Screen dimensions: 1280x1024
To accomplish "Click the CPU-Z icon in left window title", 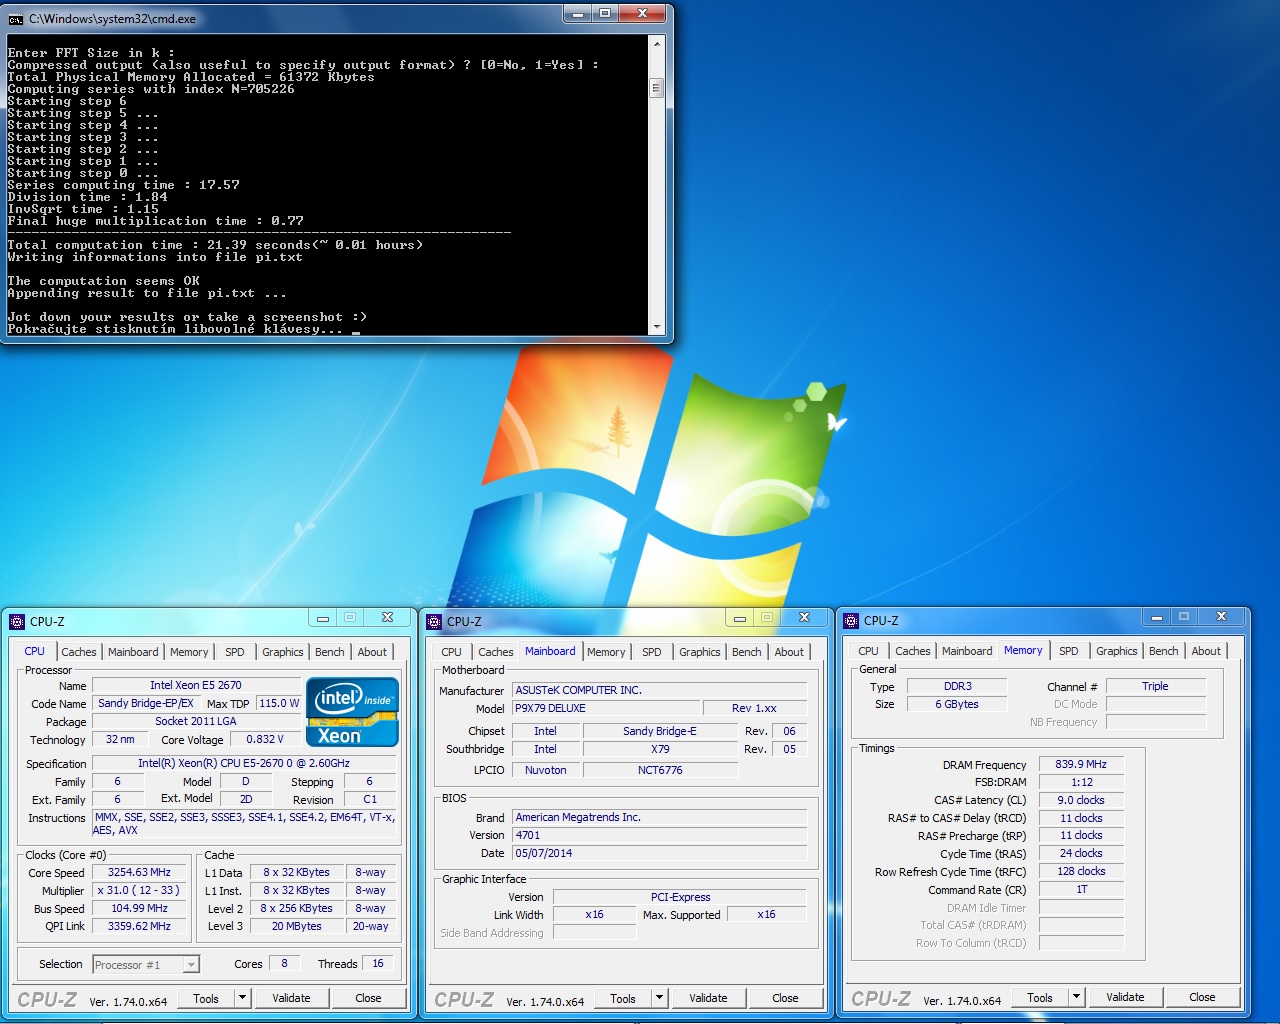I will pyautogui.click(x=17, y=621).
